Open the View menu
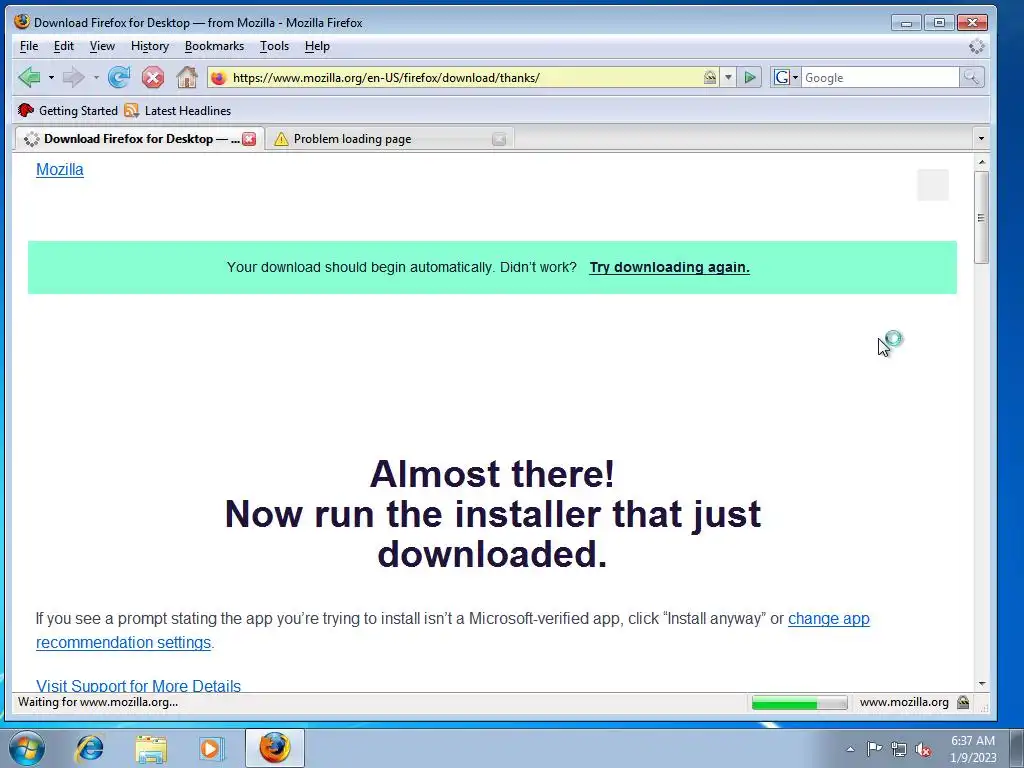 pos(102,46)
